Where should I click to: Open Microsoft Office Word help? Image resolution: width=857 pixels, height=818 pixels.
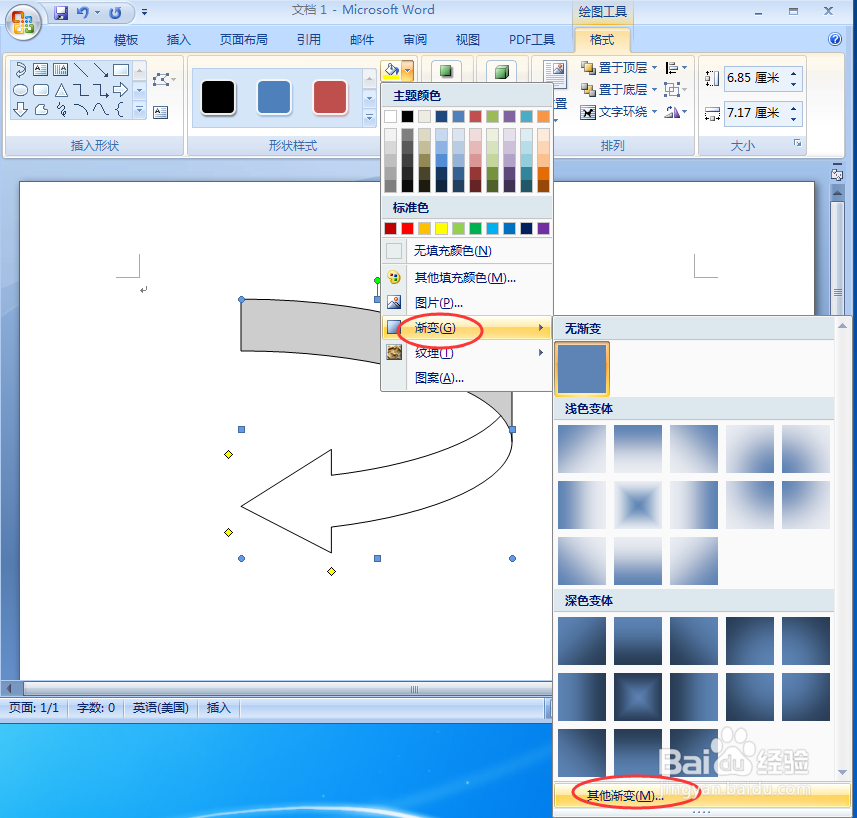(835, 39)
